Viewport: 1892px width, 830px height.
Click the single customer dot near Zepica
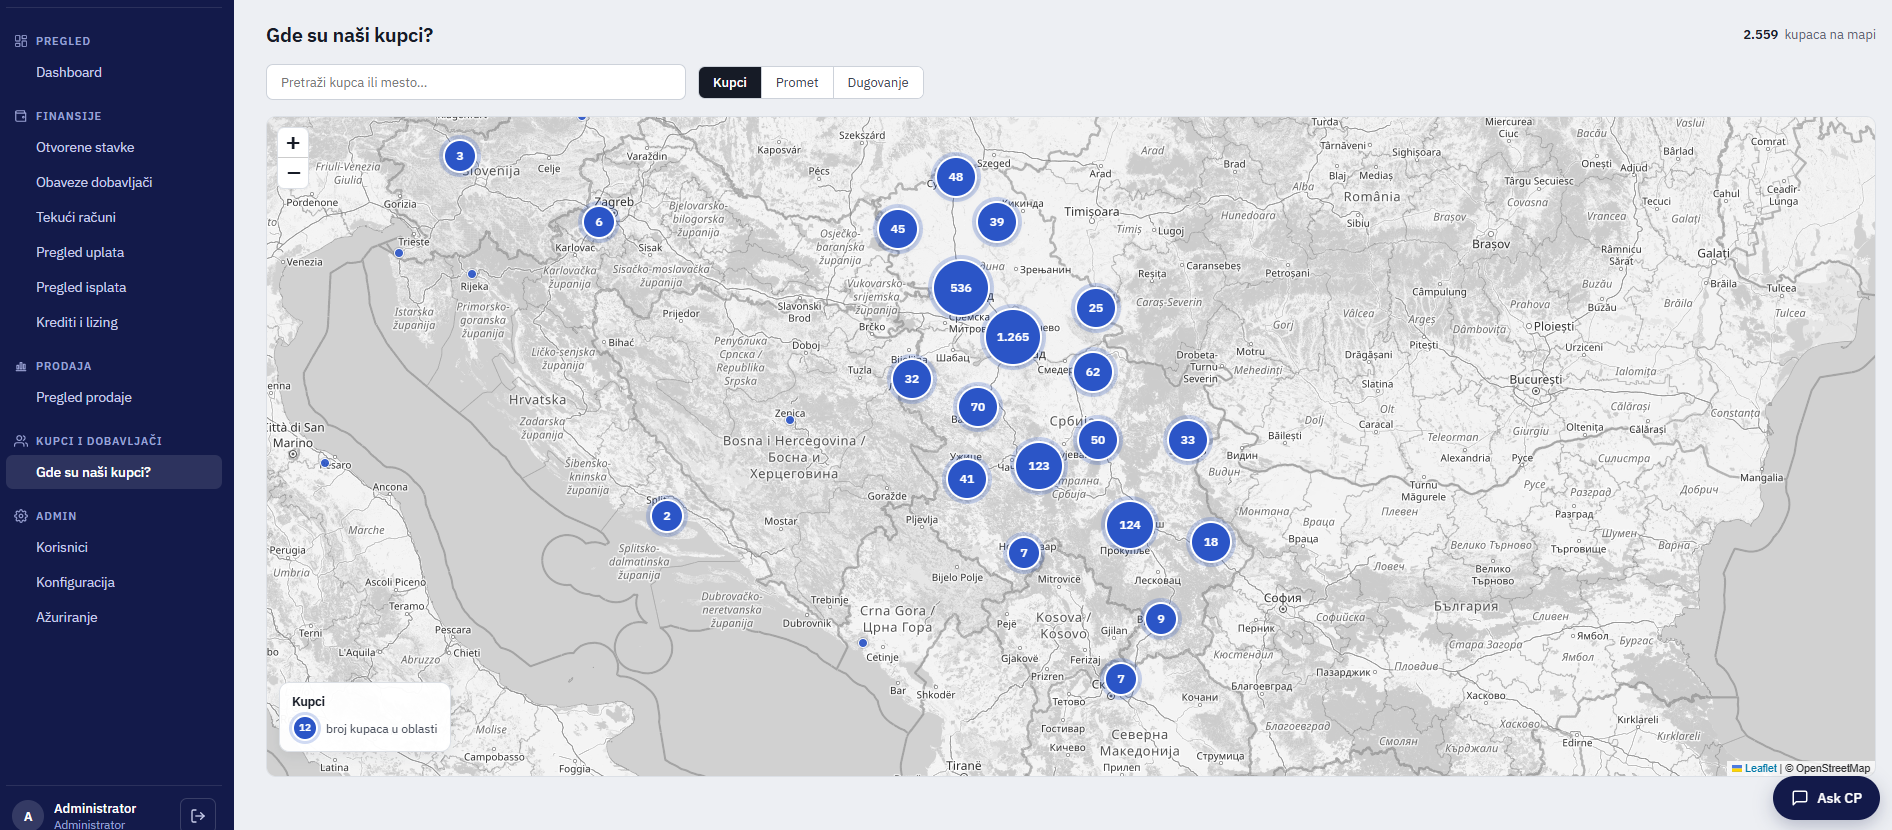(790, 420)
